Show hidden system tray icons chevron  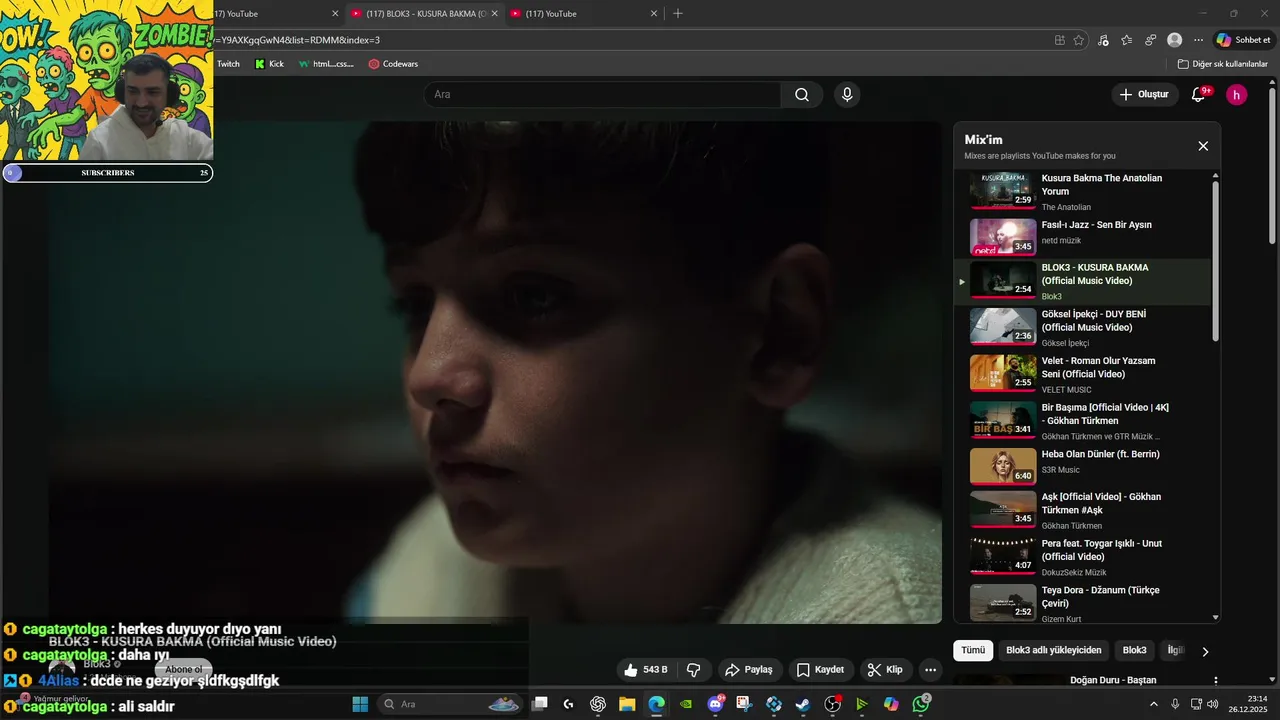1153,704
